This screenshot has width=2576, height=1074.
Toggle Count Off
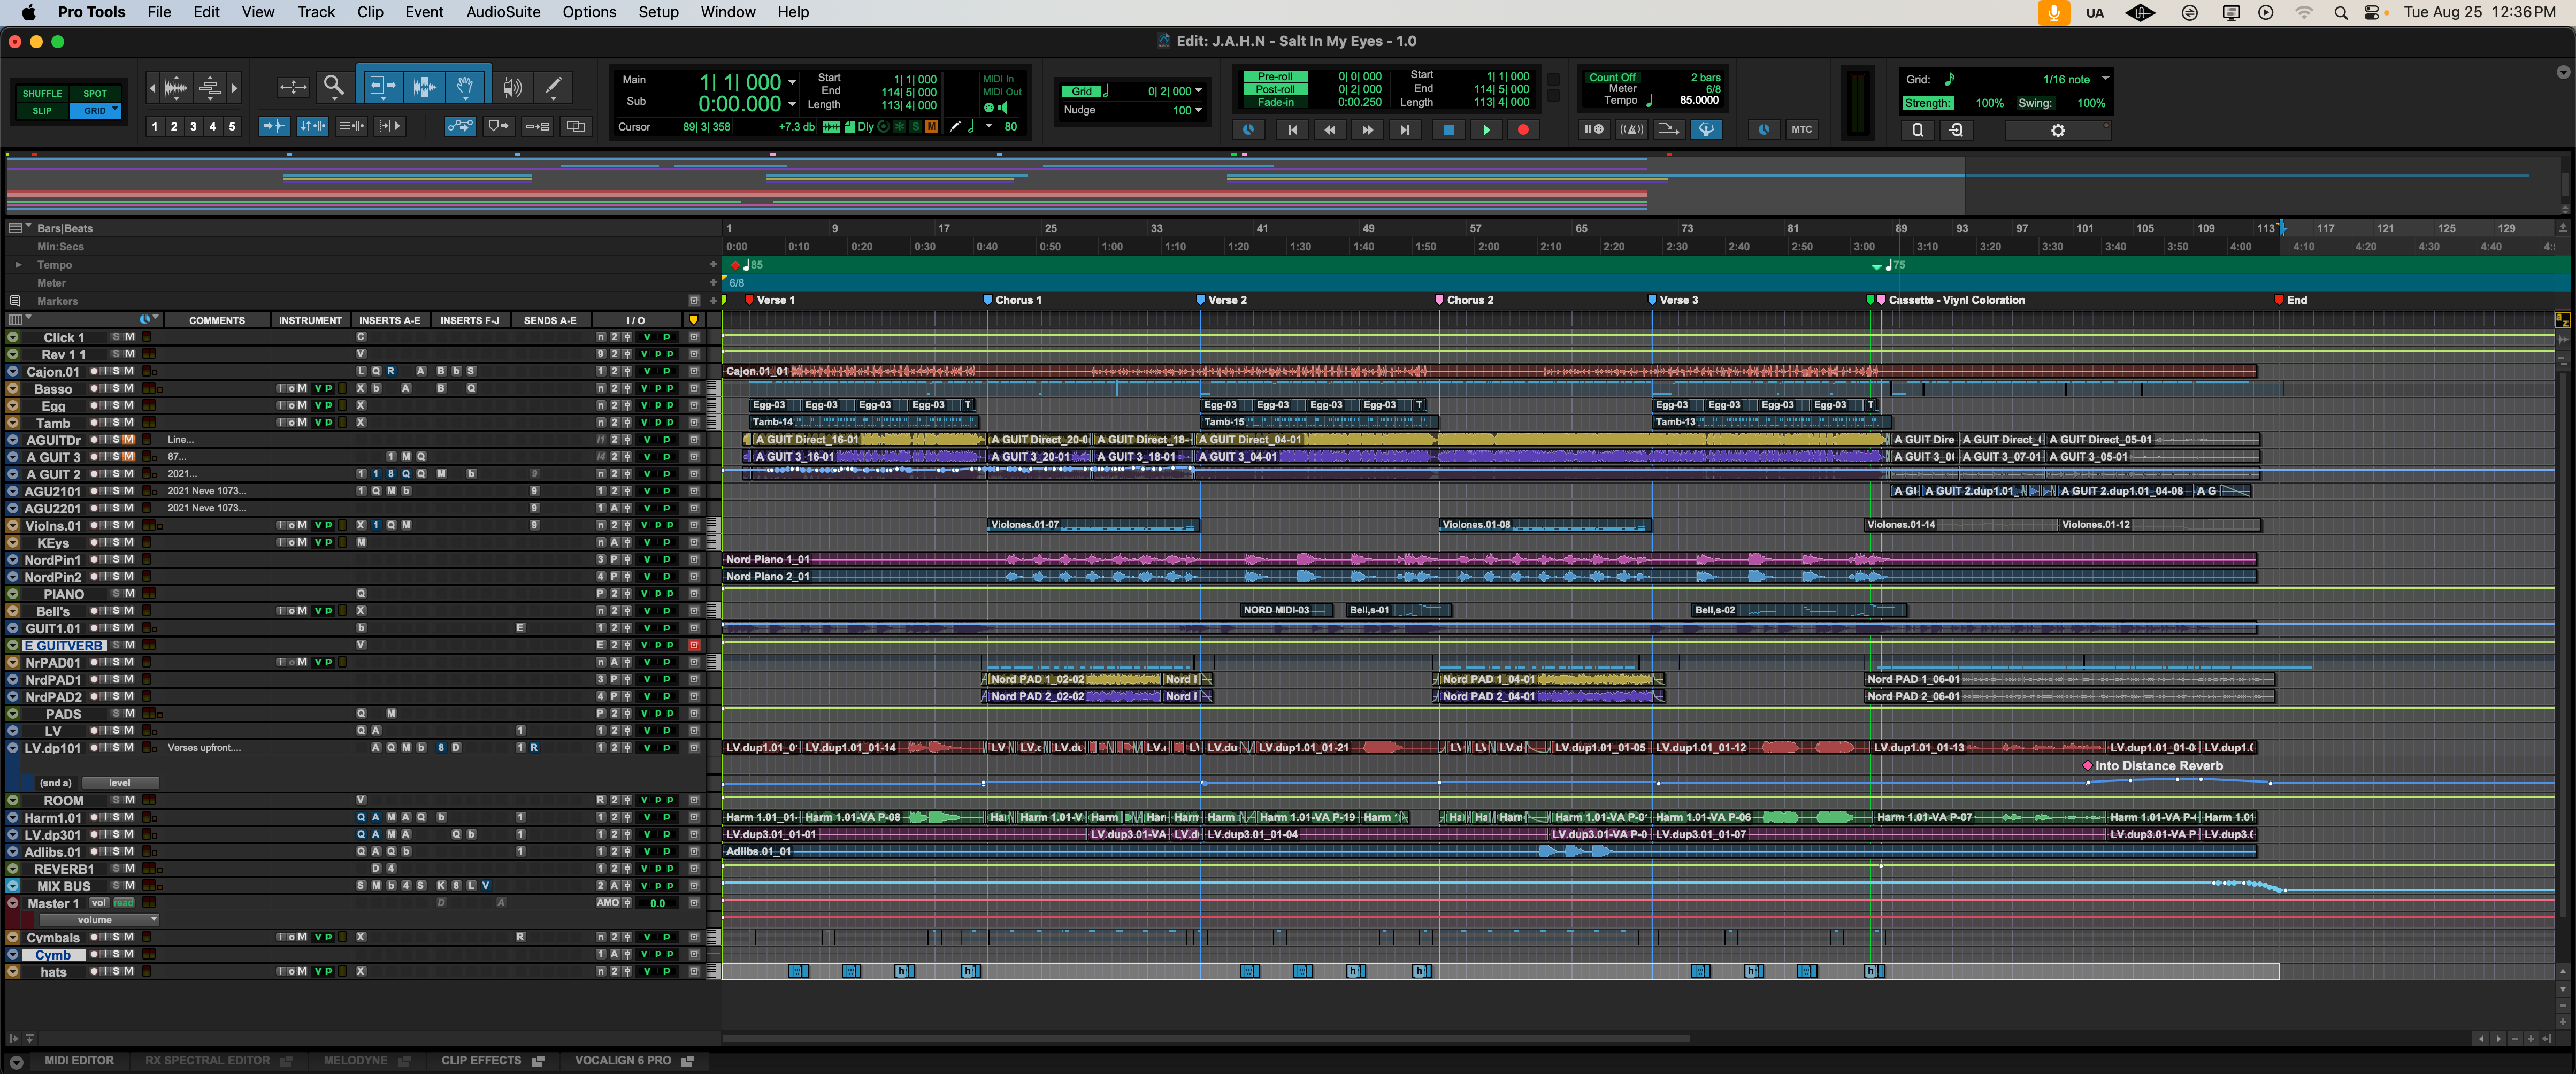1612,78
